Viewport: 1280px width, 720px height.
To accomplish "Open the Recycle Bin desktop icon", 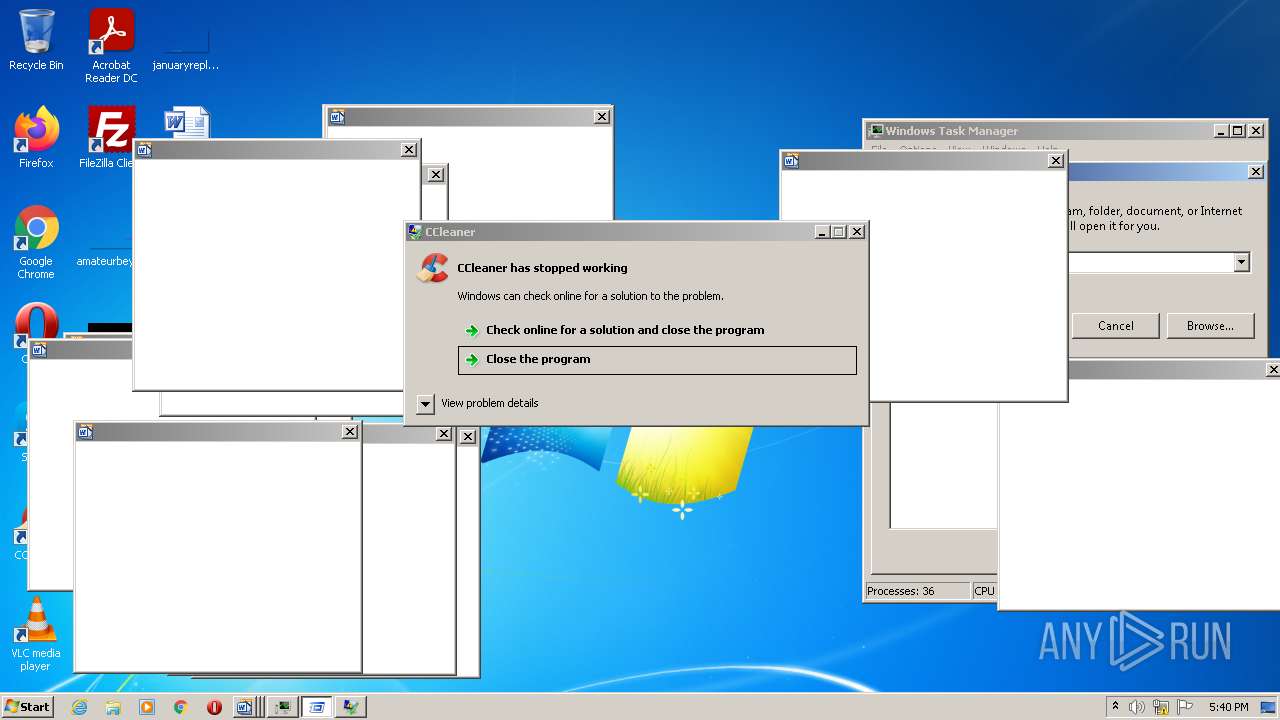I will pos(36,40).
